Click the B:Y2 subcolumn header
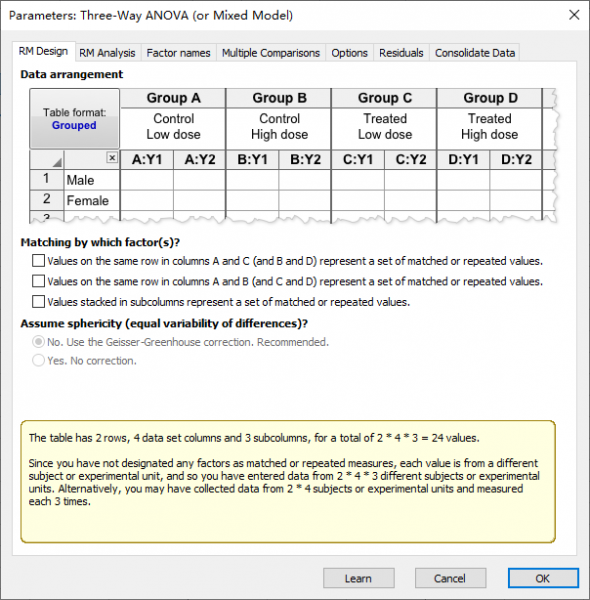The height and width of the screenshot is (600, 590). [x=305, y=160]
